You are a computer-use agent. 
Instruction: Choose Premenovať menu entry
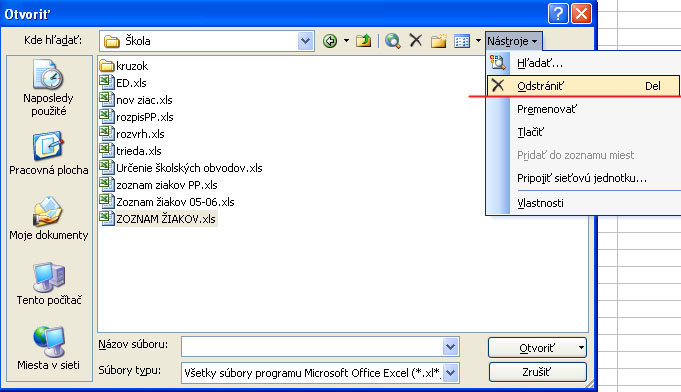[x=547, y=109]
